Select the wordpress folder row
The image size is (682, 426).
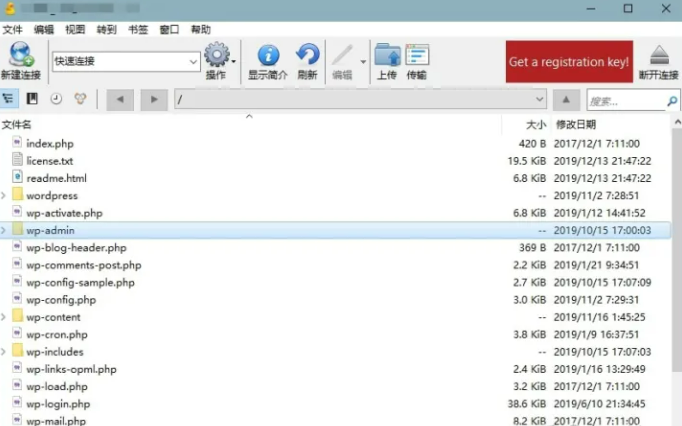coord(335,195)
